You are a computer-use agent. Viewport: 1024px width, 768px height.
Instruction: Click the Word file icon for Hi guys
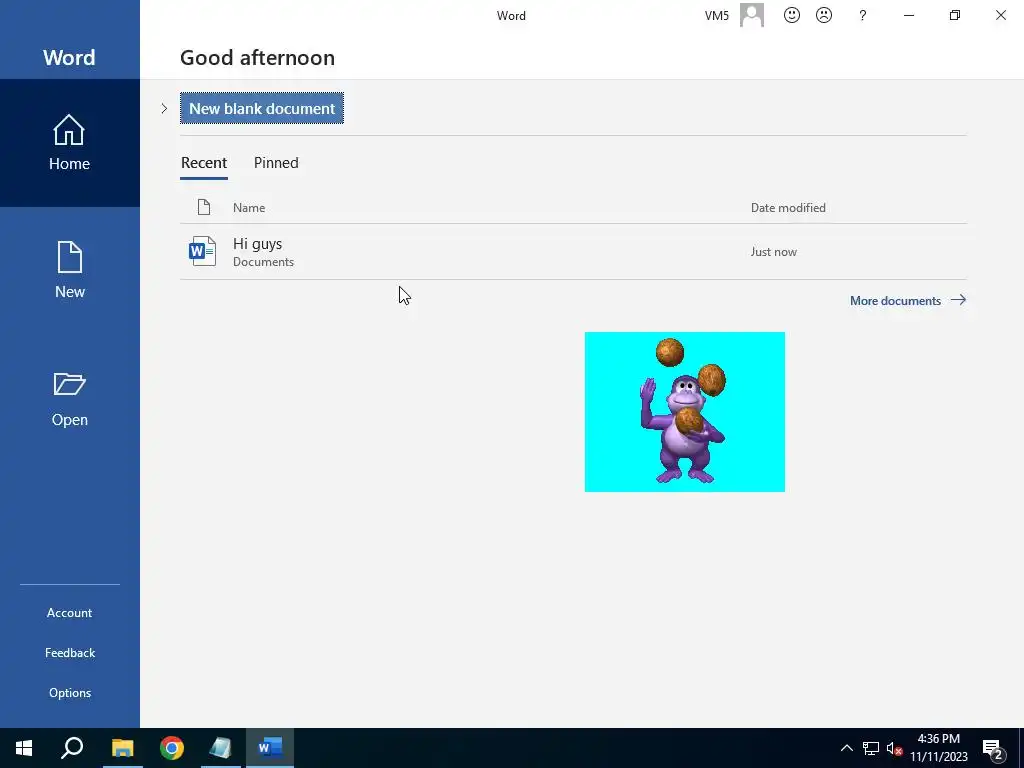pos(202,251)
